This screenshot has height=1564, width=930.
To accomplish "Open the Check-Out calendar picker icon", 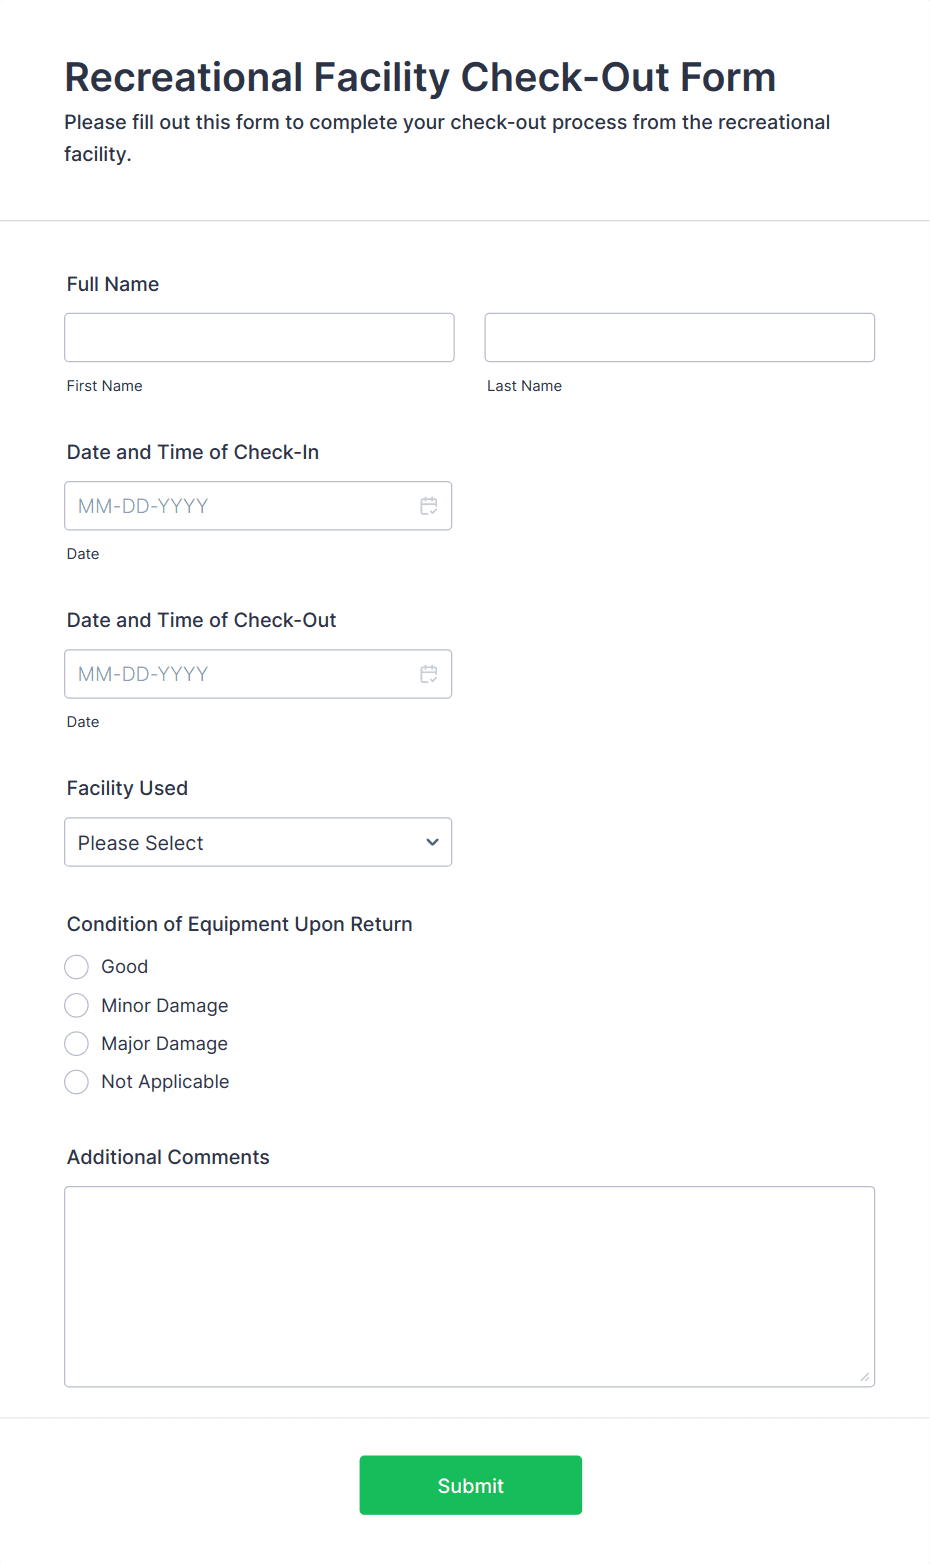I will [x=429, y=674].
